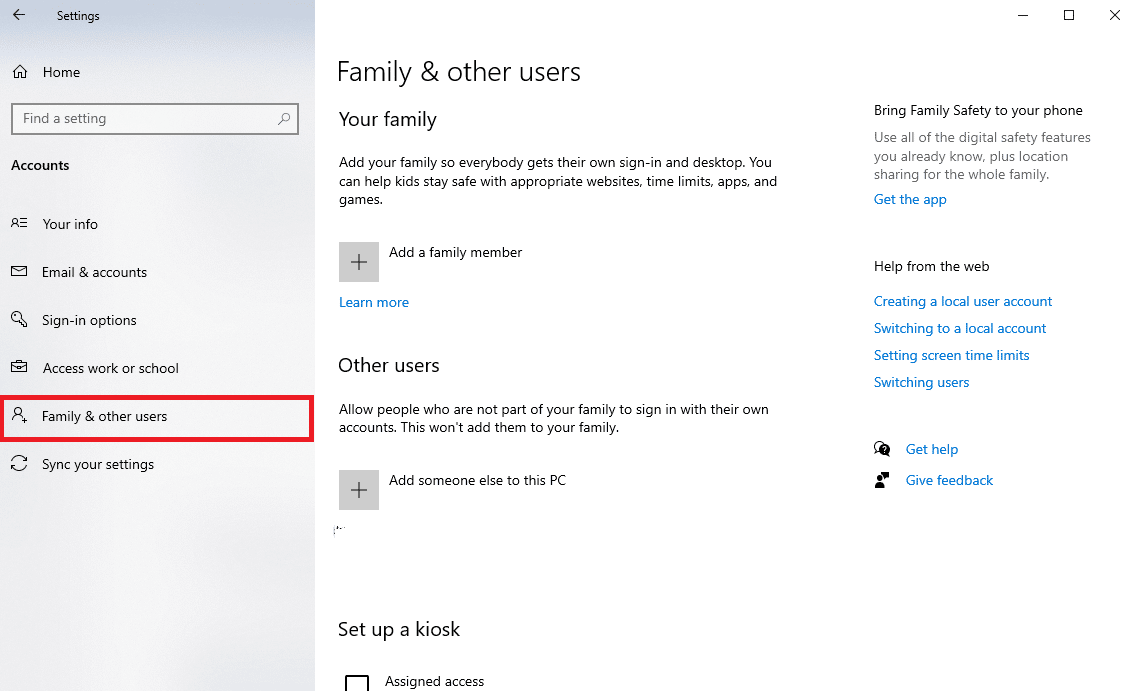Click the Get help link
Viewport: 1135px width, 691px height.
point(932,449)
